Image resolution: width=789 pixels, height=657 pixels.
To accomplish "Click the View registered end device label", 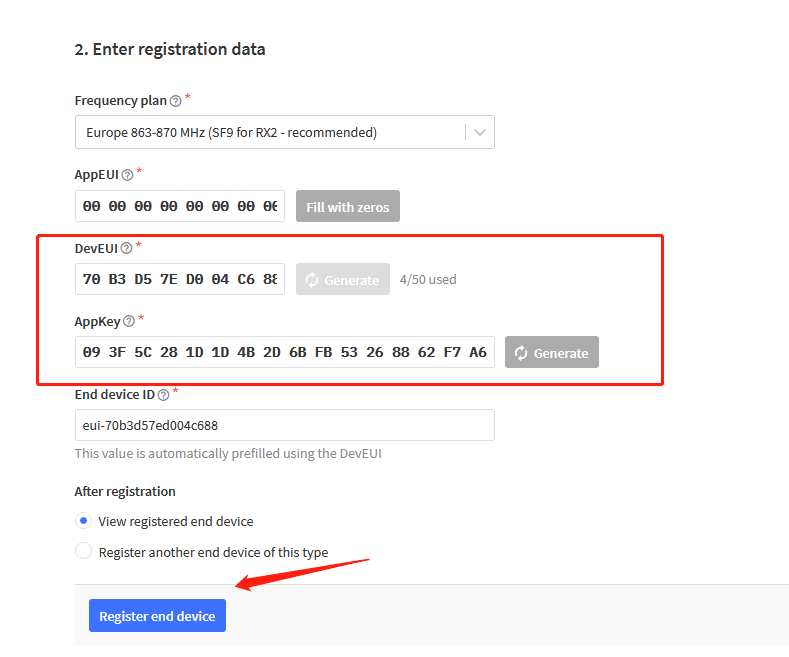I will pos(176,521).
